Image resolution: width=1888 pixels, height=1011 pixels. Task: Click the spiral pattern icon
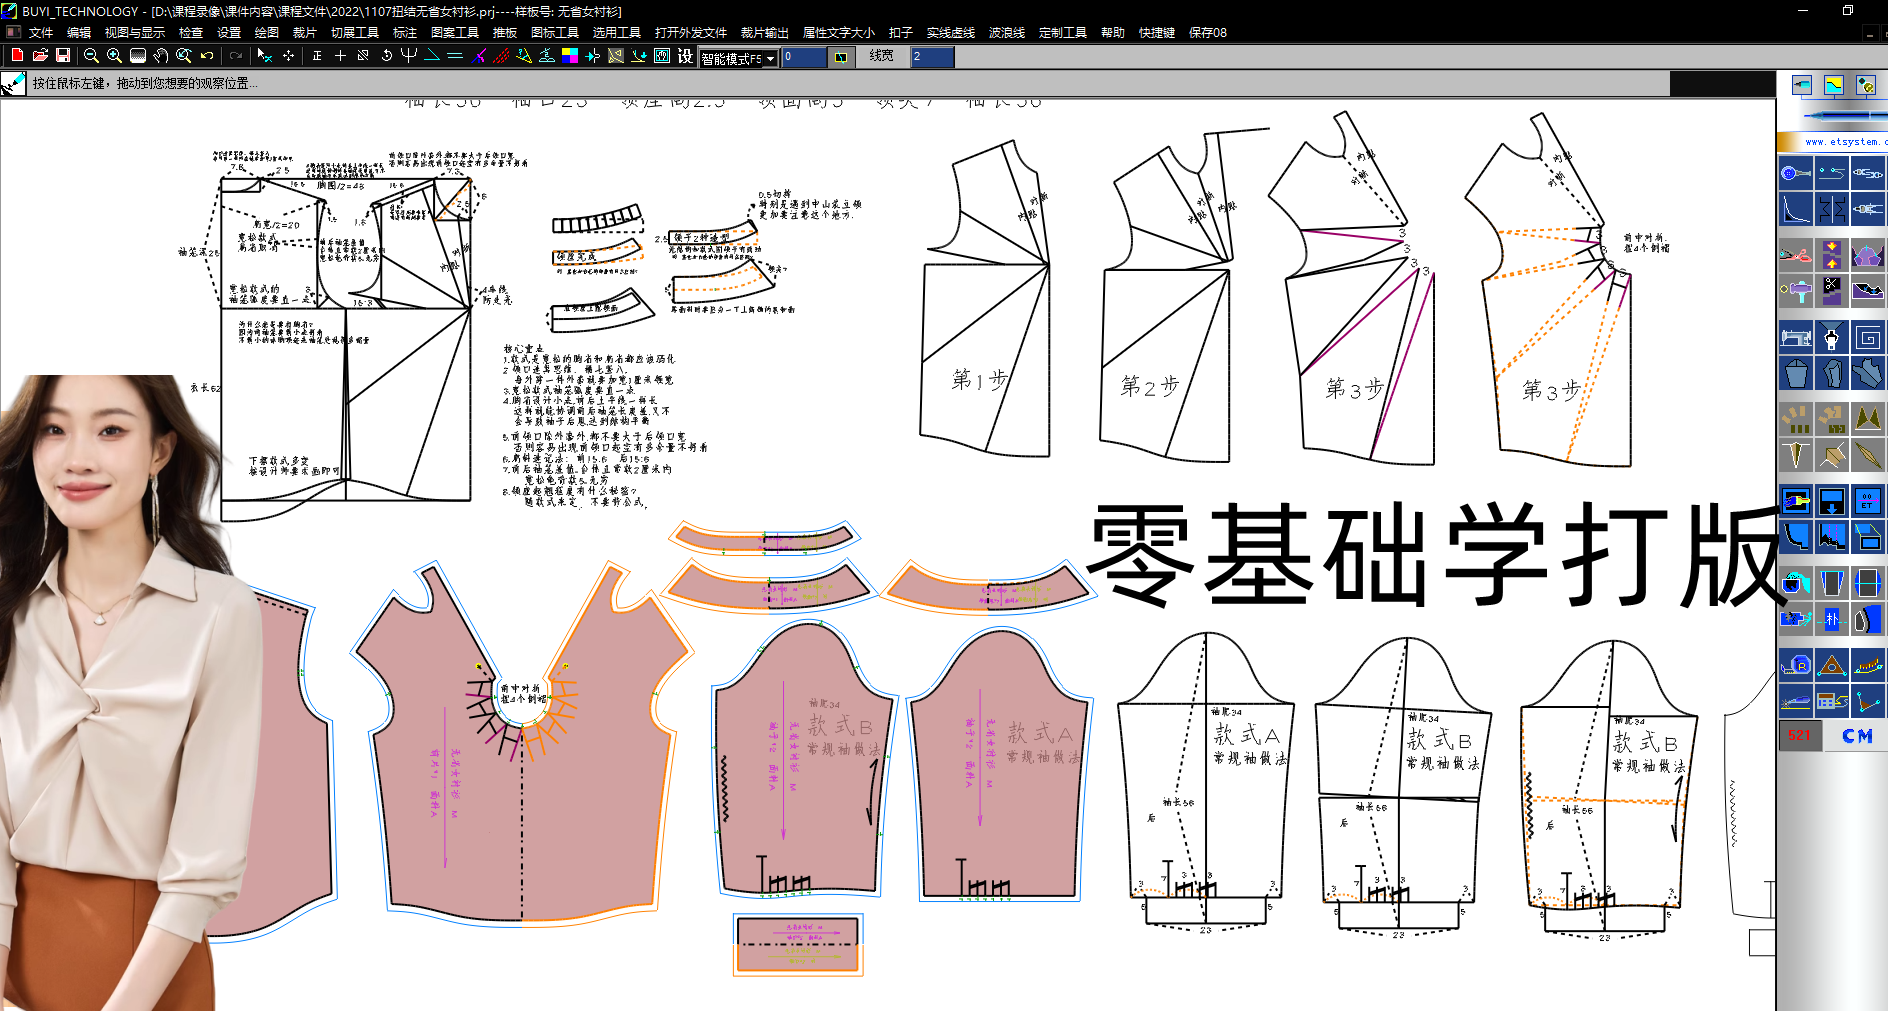point(1867,337)
